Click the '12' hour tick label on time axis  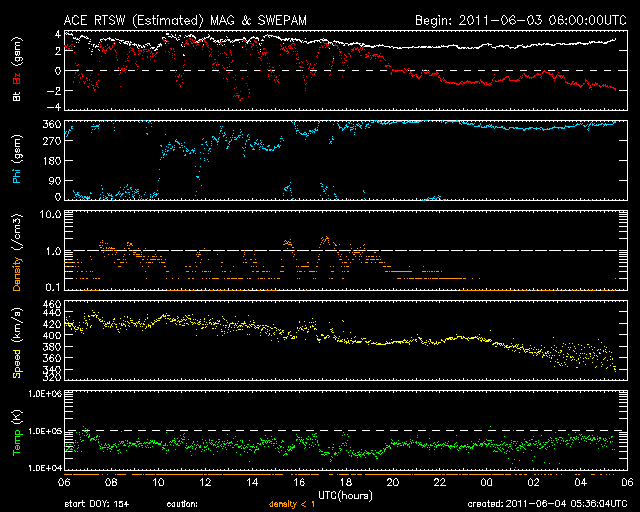(205, 483)
